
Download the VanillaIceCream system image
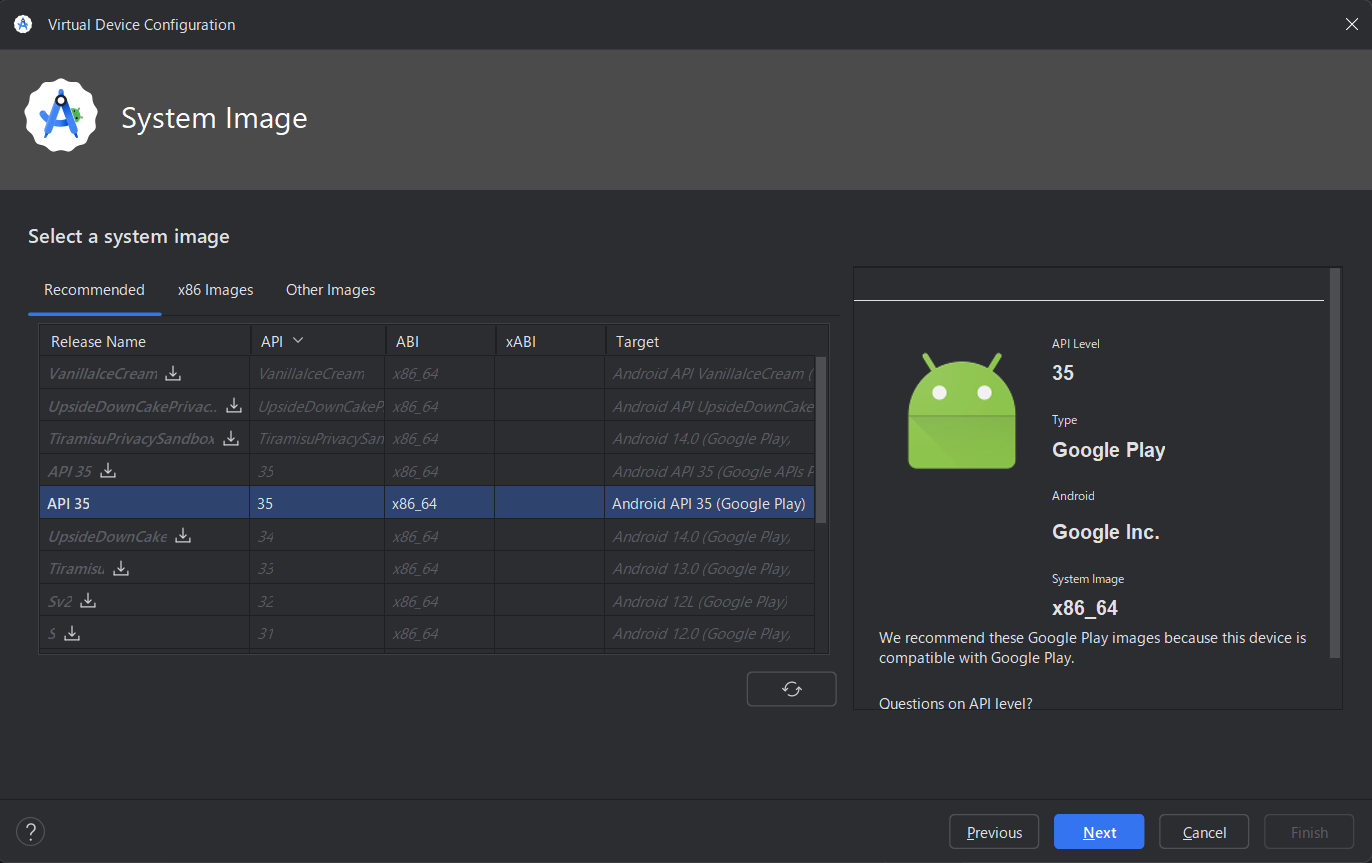tap(173, 374)
